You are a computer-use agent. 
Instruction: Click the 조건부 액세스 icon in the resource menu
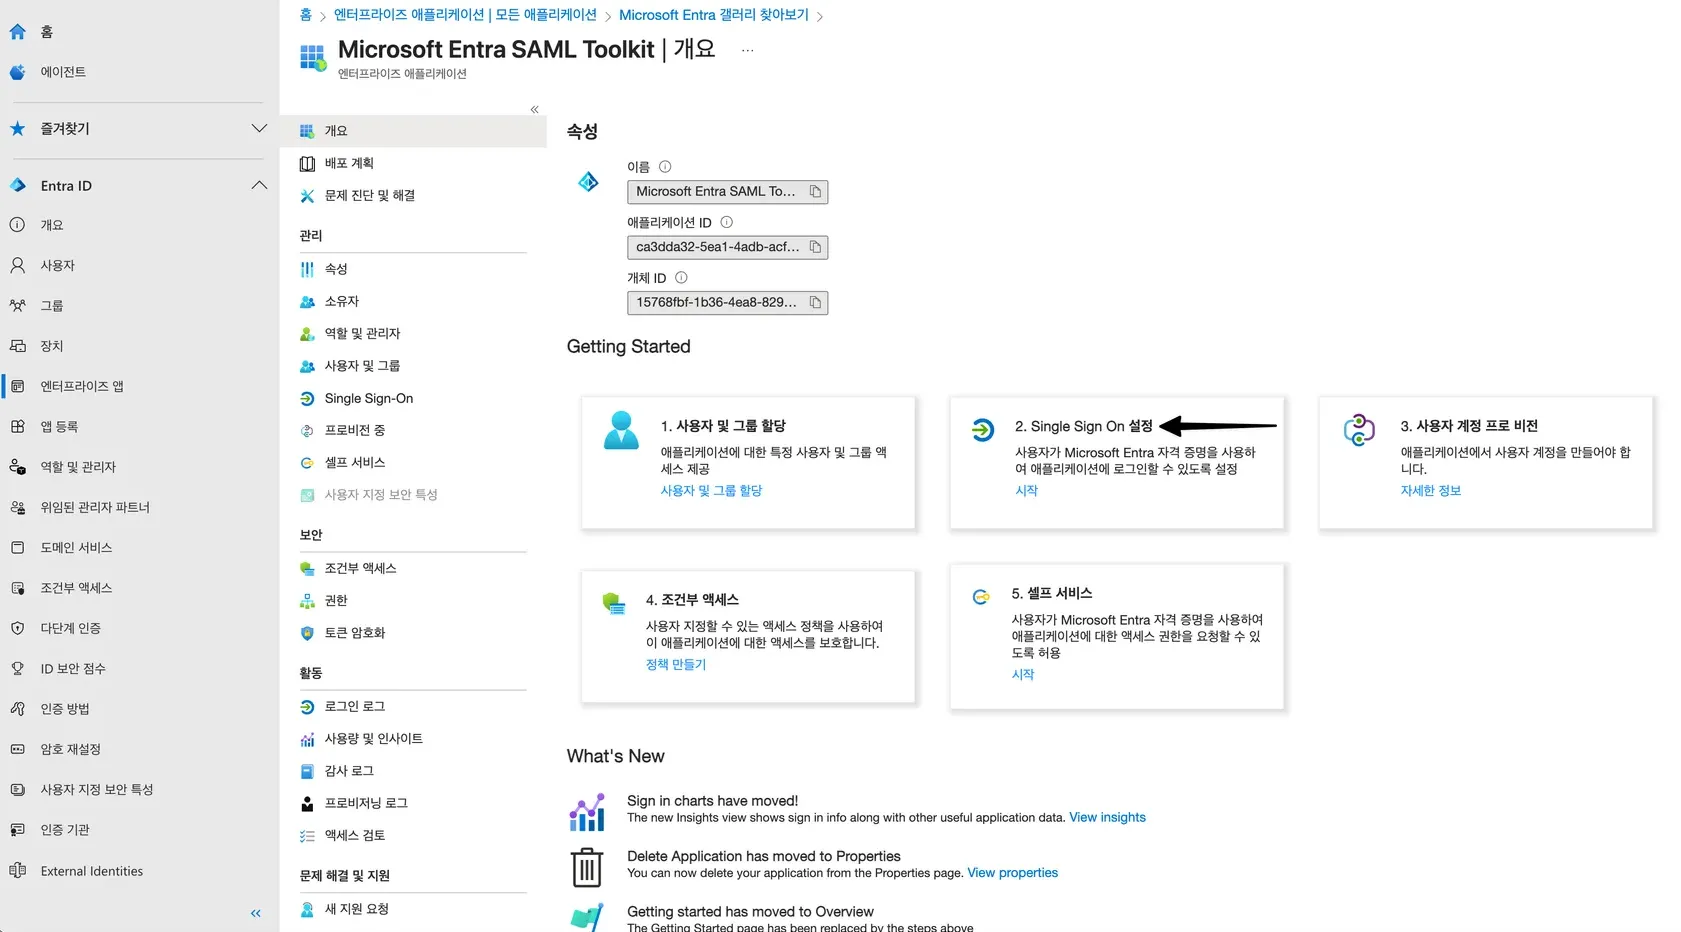(307, 569)
